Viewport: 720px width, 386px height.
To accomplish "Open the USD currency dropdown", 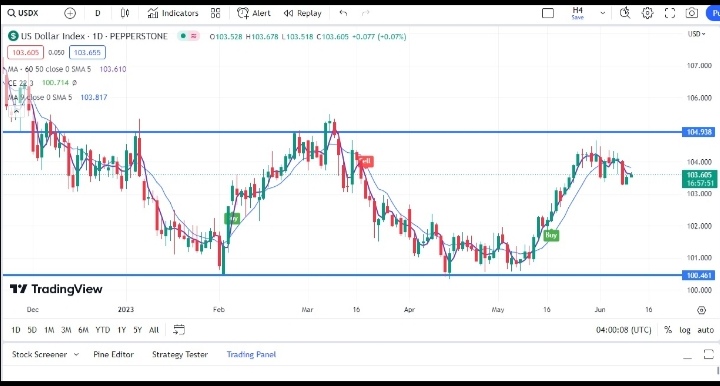I will click(x=696, y=34).
